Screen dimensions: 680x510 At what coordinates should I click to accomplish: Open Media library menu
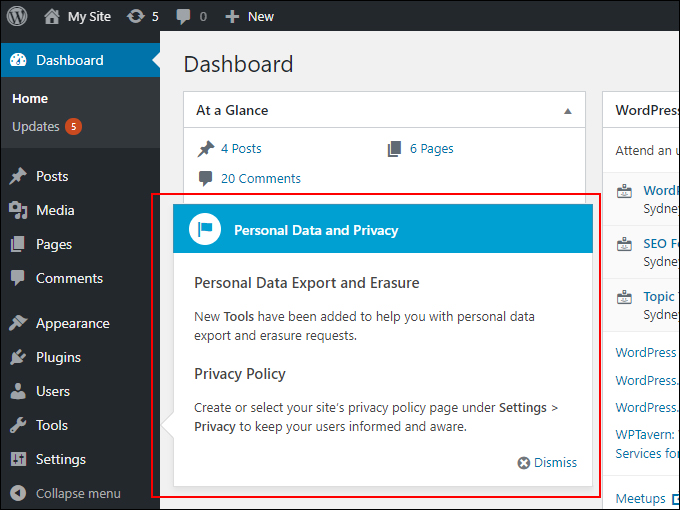click(x=55, y=210)
